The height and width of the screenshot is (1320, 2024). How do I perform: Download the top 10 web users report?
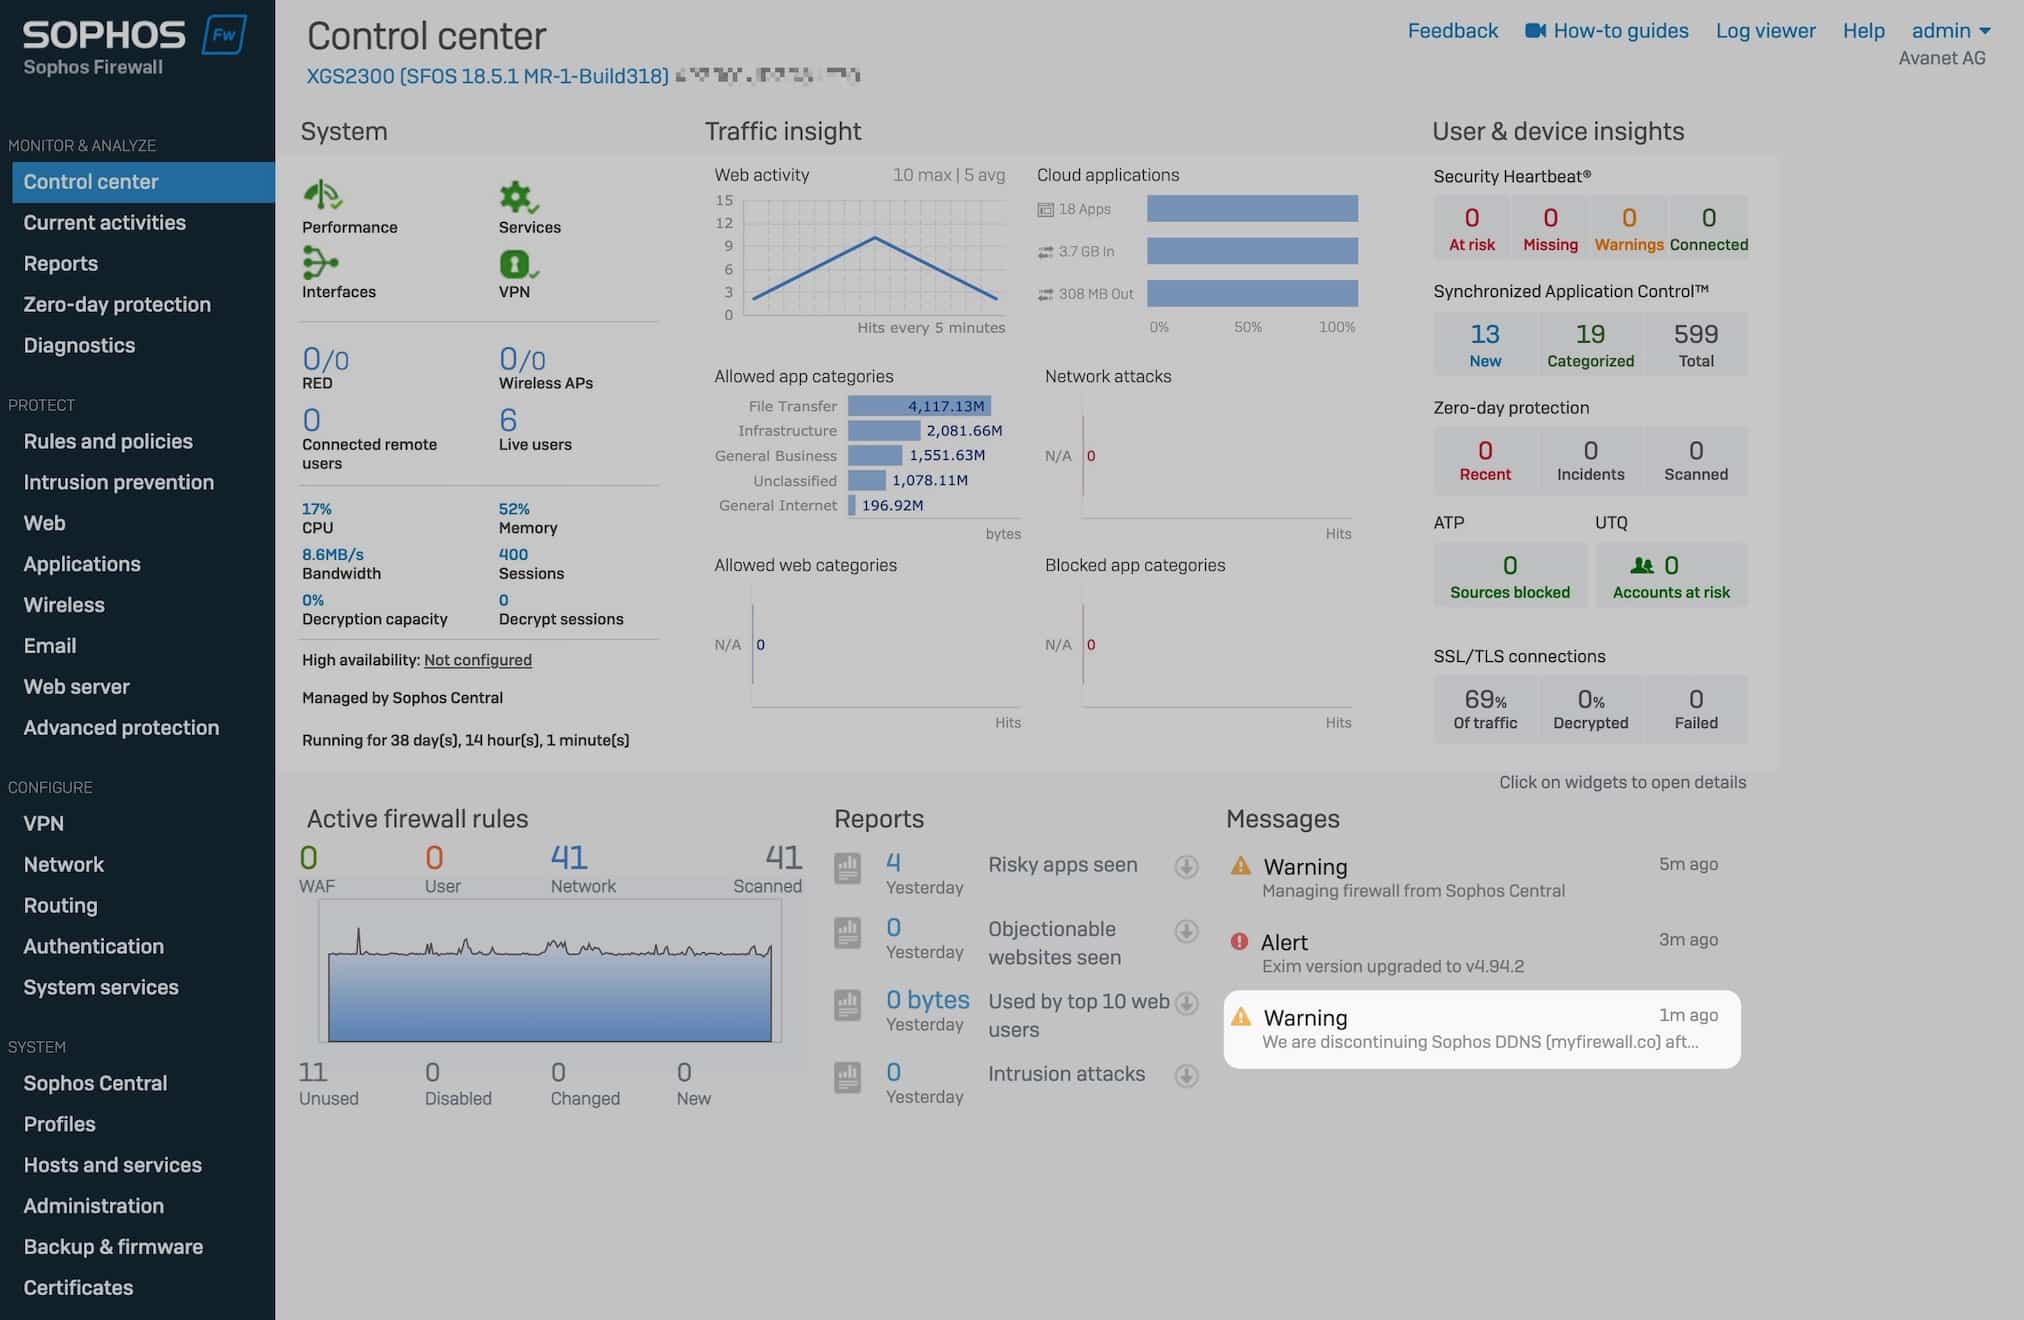pyautogui.click(x=1186, y=1003)
